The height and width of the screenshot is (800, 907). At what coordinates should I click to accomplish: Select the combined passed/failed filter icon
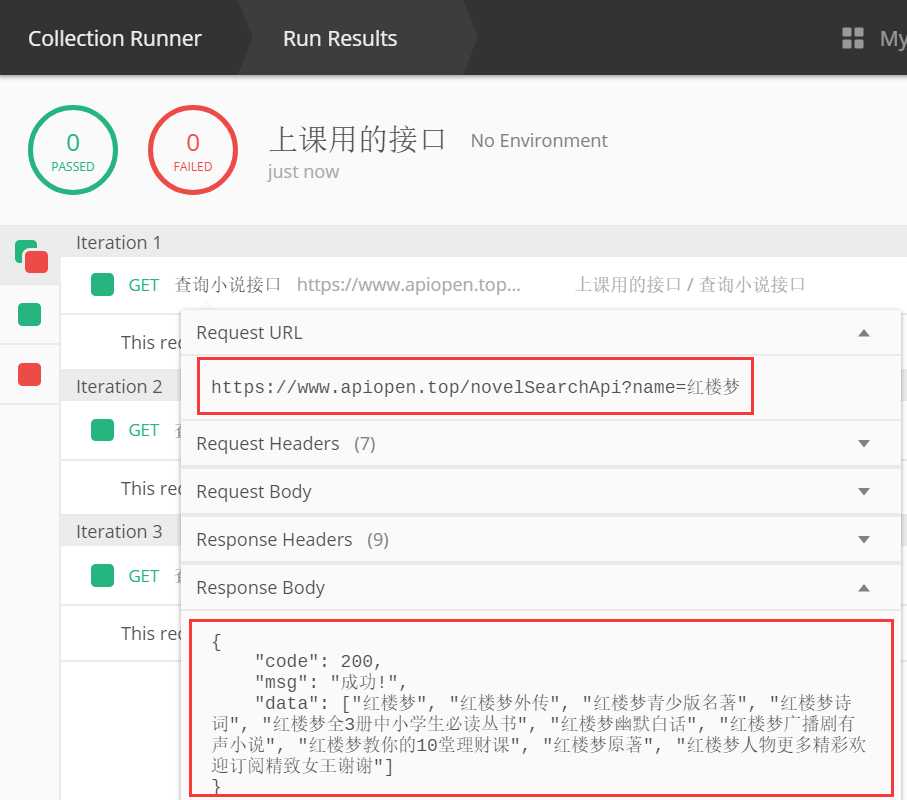tap(32, 256)
